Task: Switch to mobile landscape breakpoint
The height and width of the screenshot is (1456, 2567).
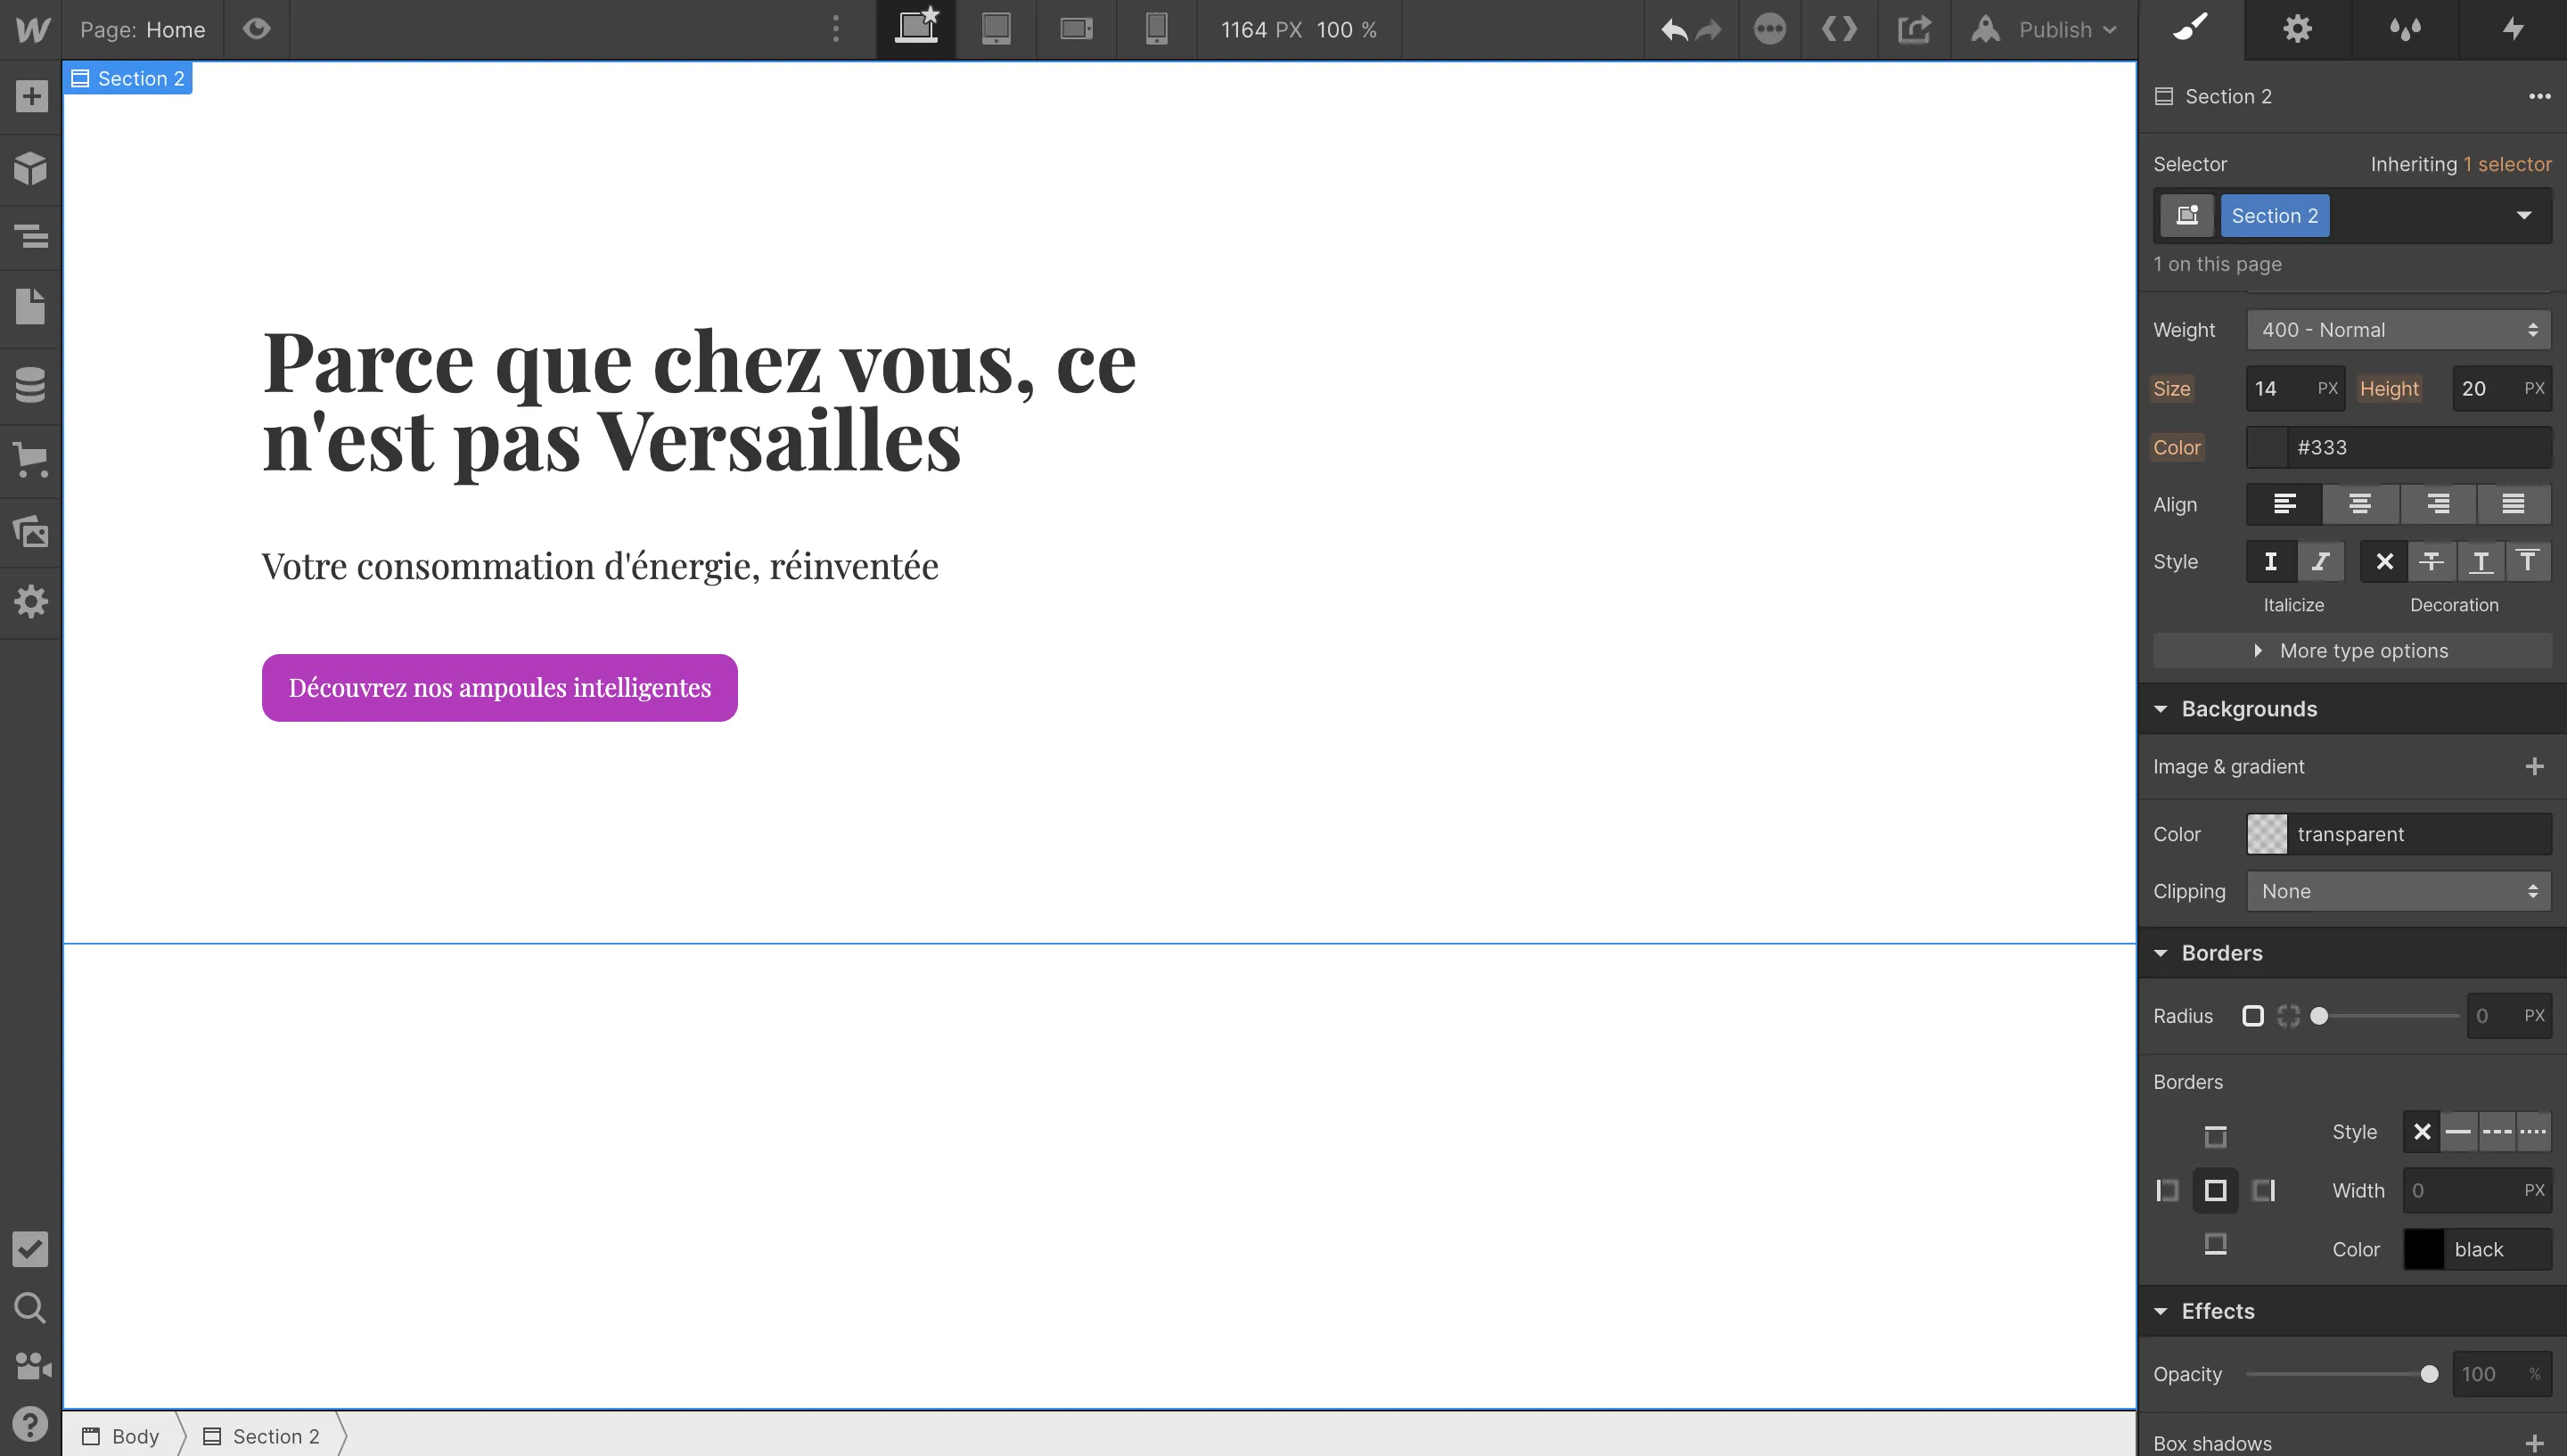Action: click(1076, 29)
